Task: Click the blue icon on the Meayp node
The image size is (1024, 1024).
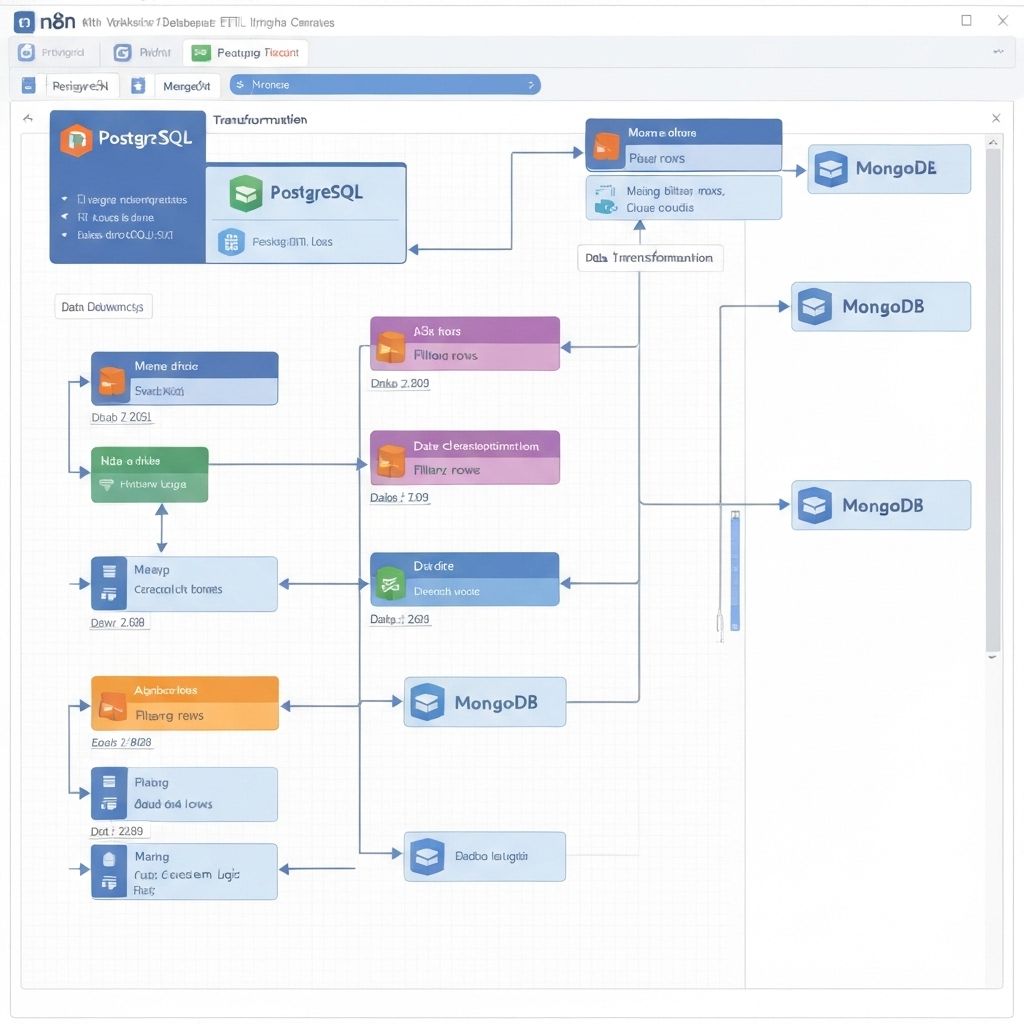Action: point(108,583)
